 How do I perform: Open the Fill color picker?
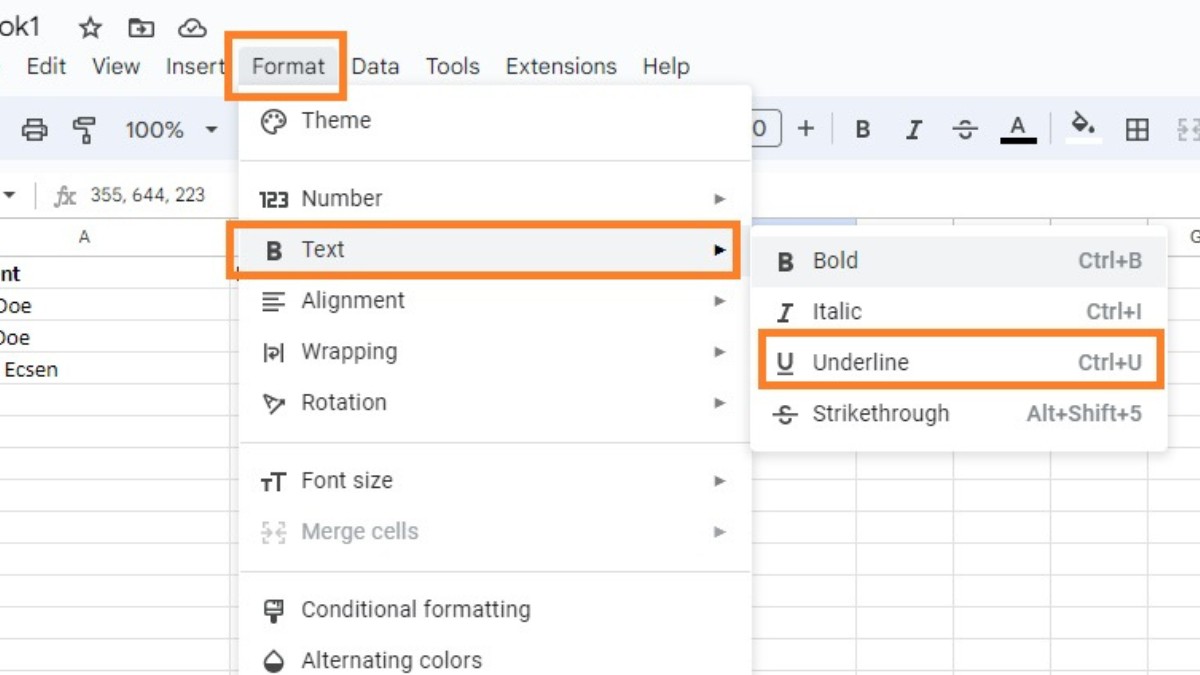click(x=1083, y=129)
